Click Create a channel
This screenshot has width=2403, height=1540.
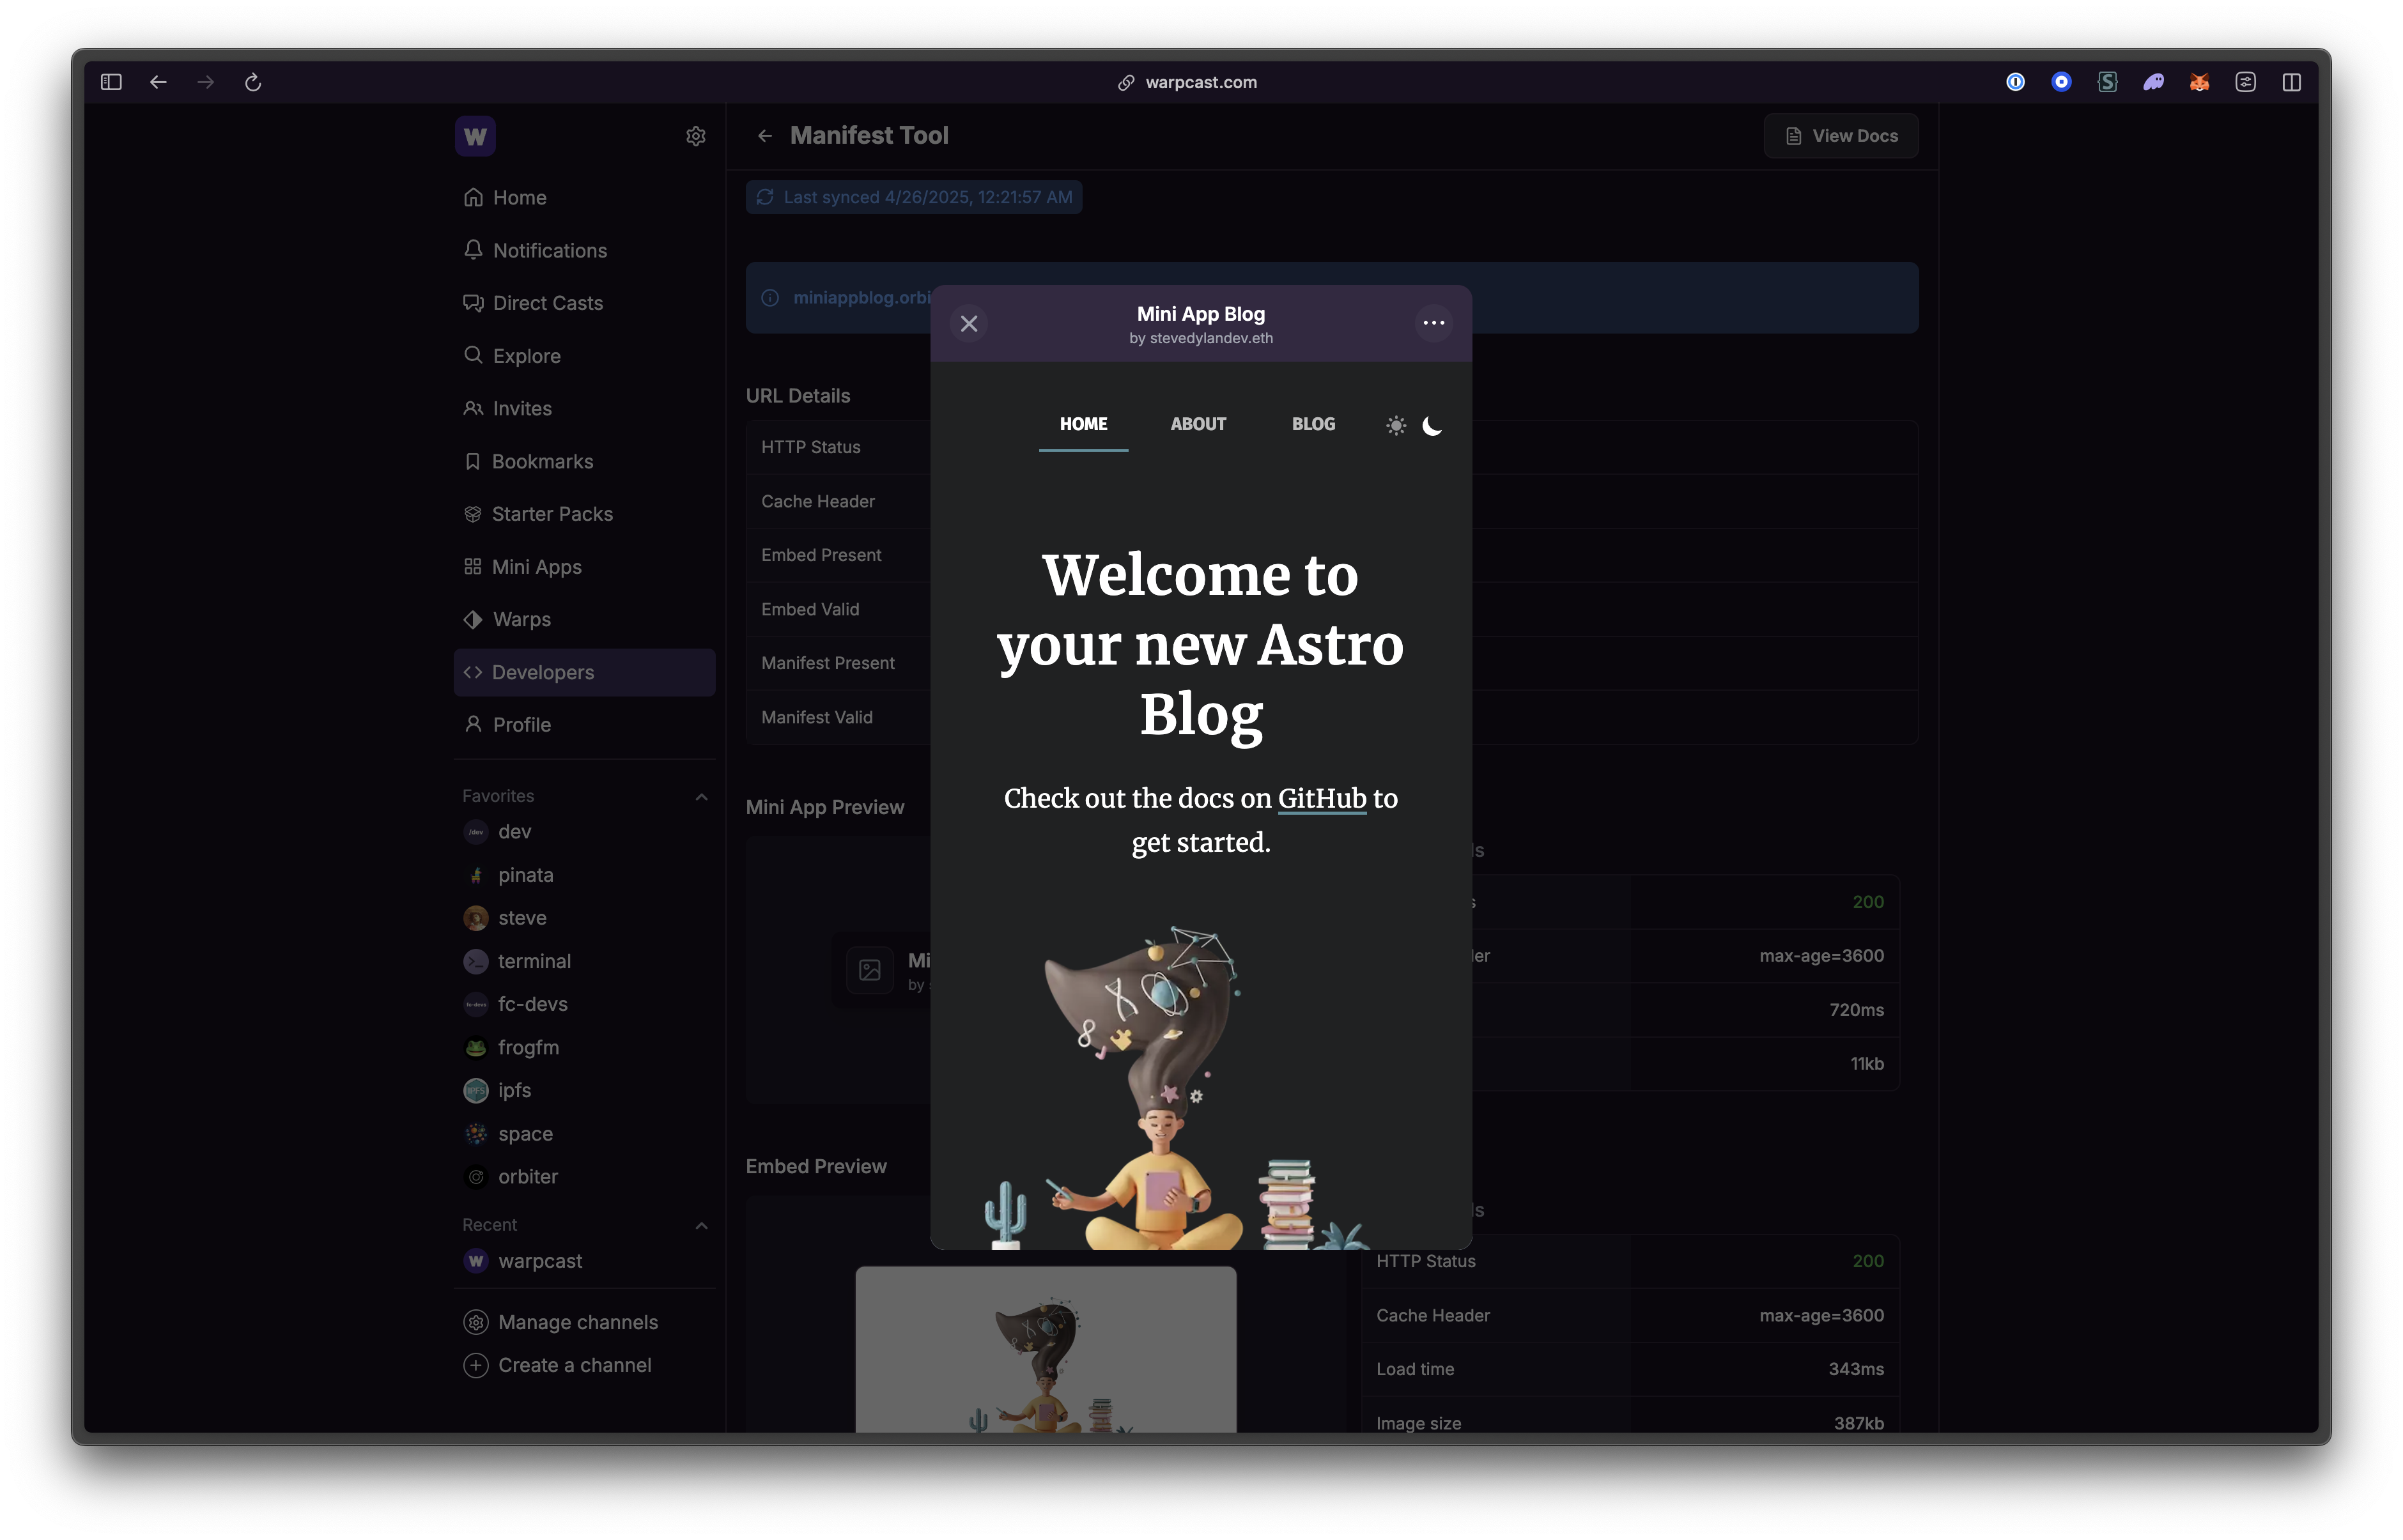[574, 1366]
